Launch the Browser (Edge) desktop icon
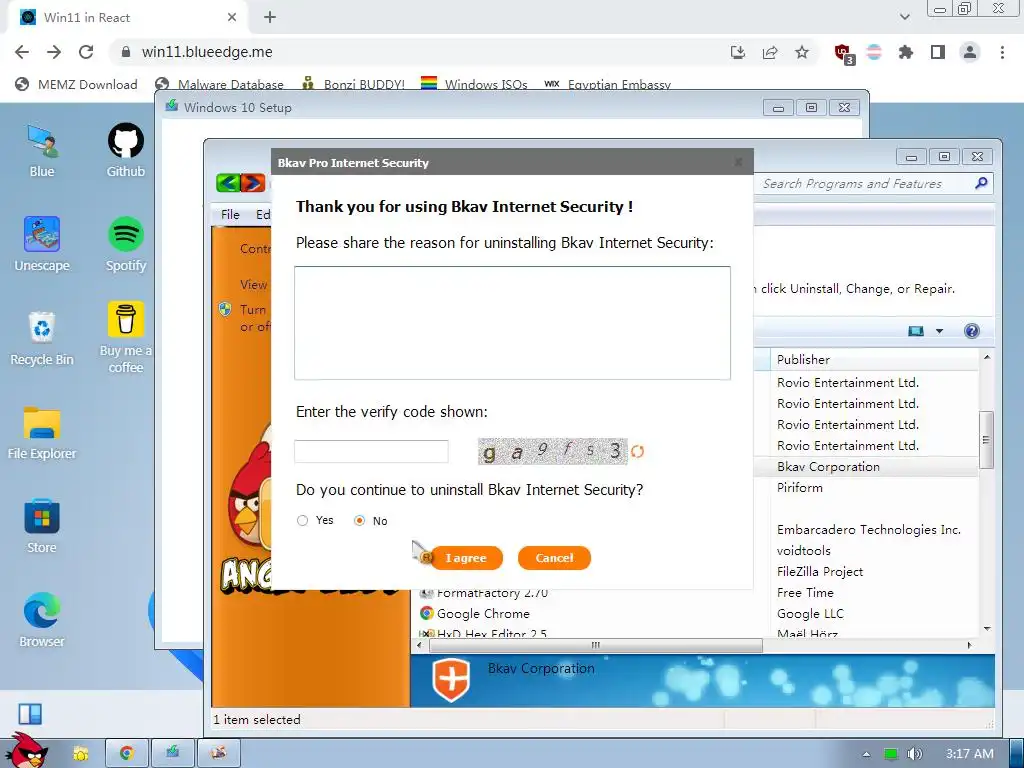Screen dimensions: 1024x768 (42, 620)
